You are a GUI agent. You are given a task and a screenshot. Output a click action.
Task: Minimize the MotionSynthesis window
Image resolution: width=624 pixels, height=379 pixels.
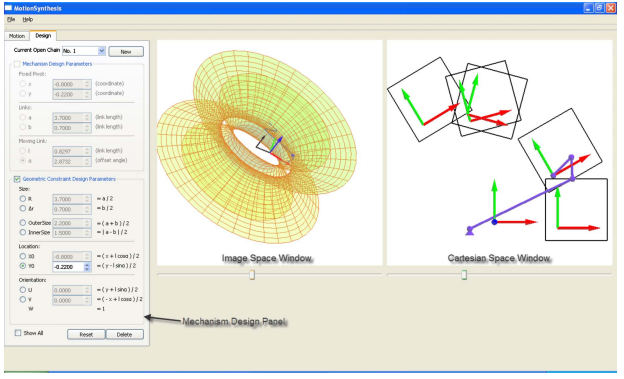click(x=589, y=8)
